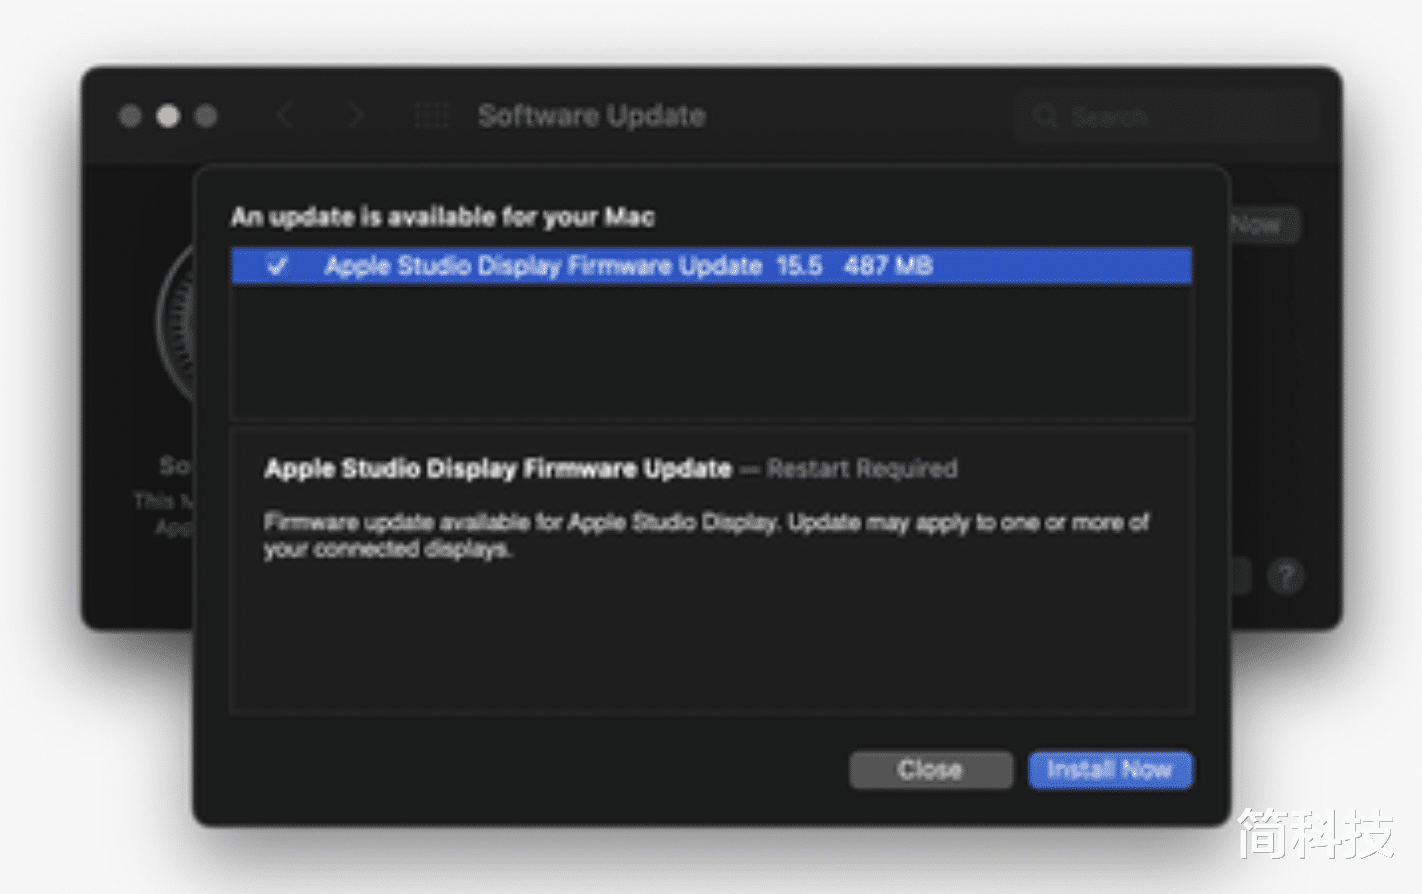Close the Software Update window with red button

point(130,116)
